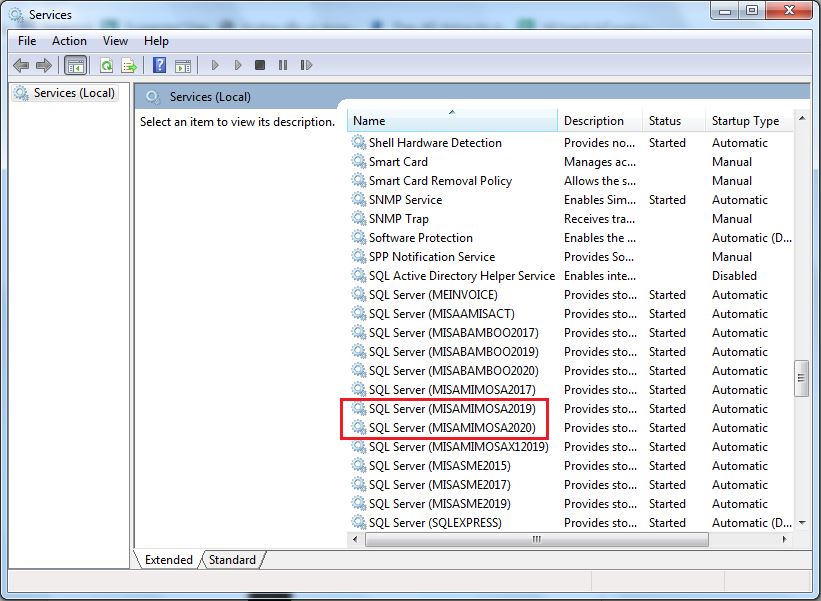Open the Action menu

coord(69,41)
